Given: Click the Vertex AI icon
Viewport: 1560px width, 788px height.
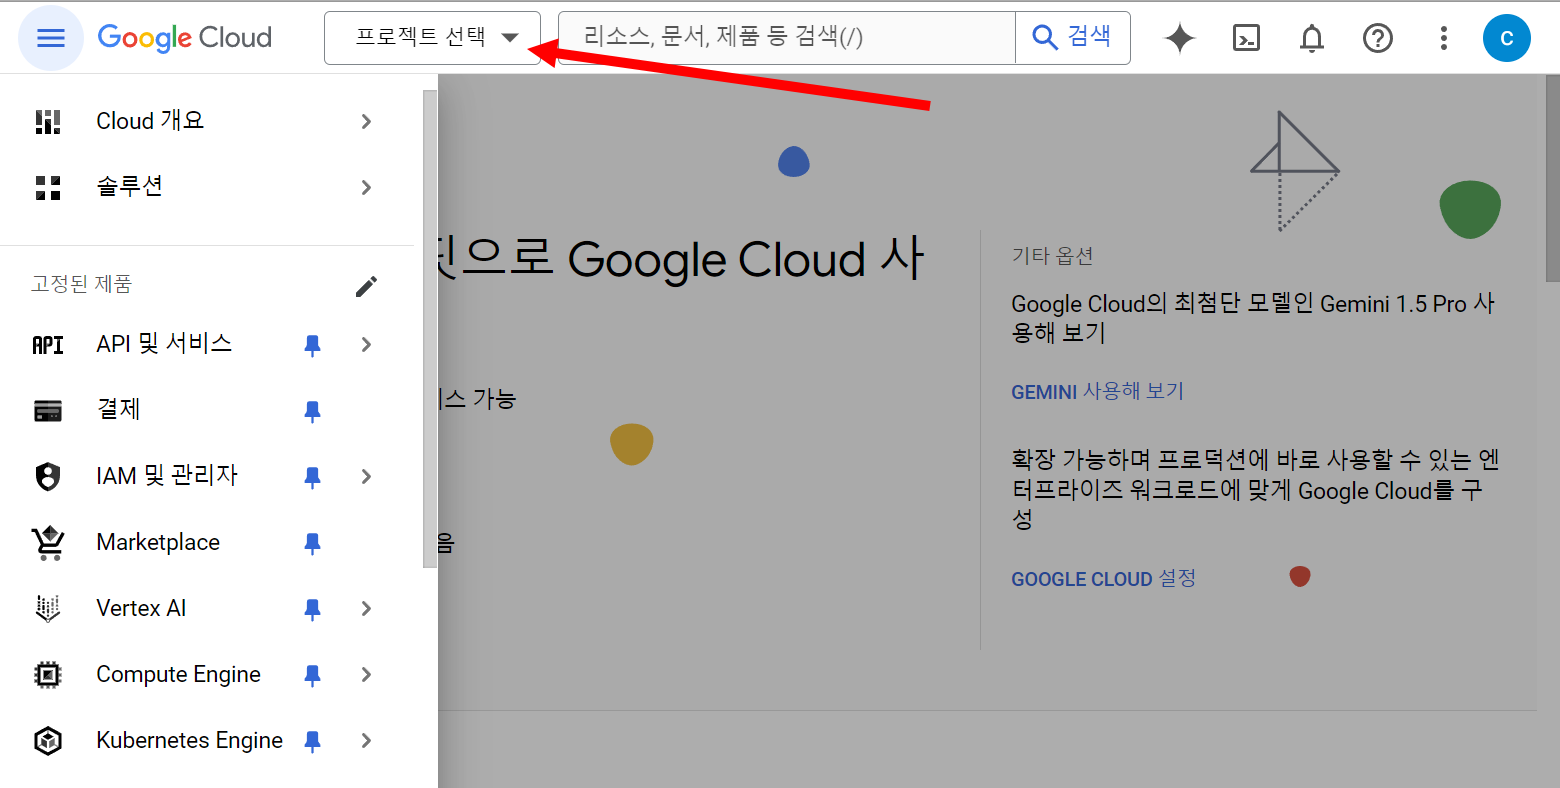Looking at the screenshot, I should 48,609.
